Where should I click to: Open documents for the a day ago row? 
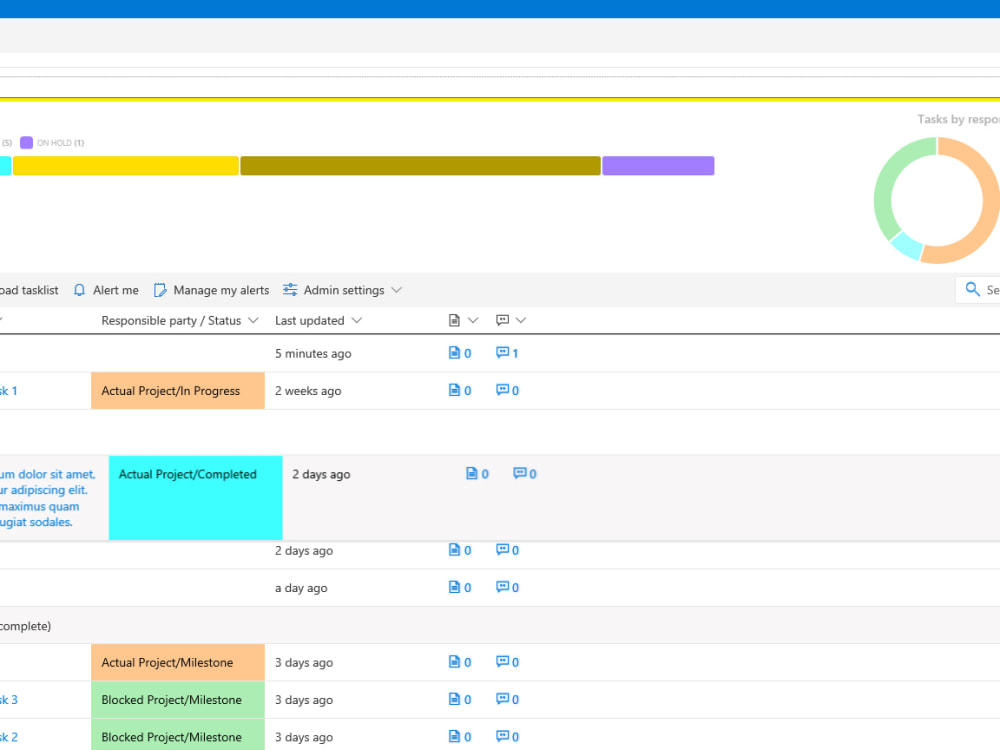(460, 587)
